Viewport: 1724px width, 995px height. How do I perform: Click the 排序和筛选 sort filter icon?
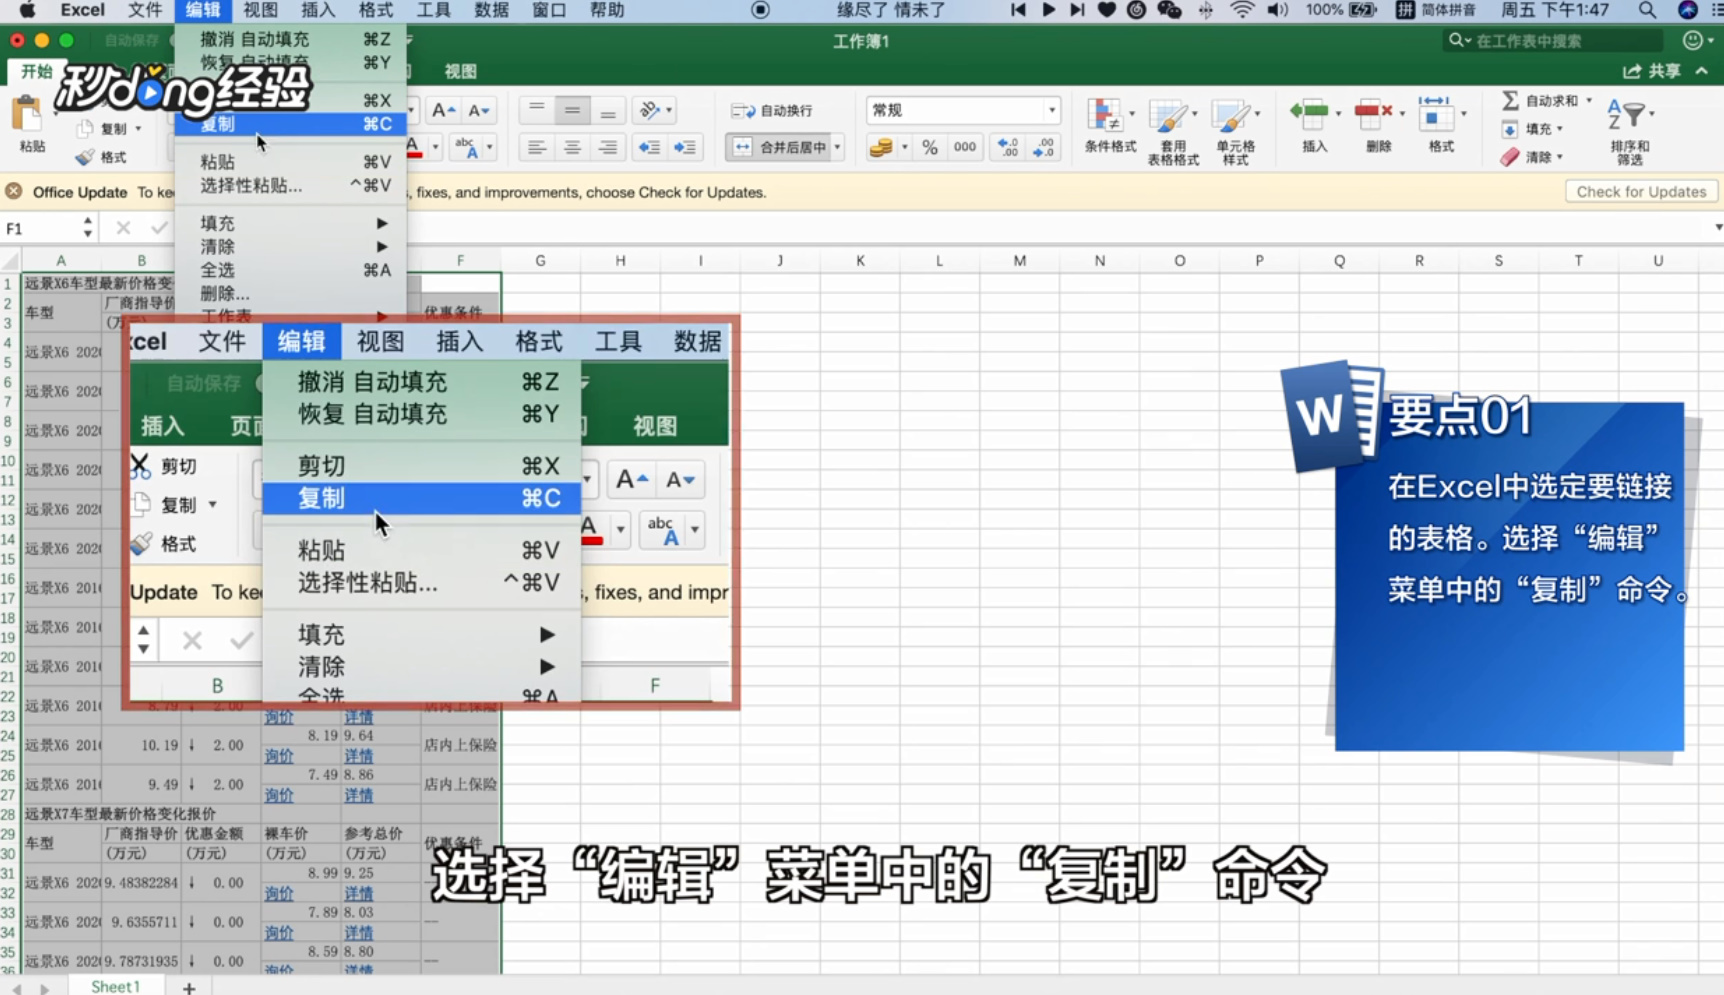pos(1627,114)
